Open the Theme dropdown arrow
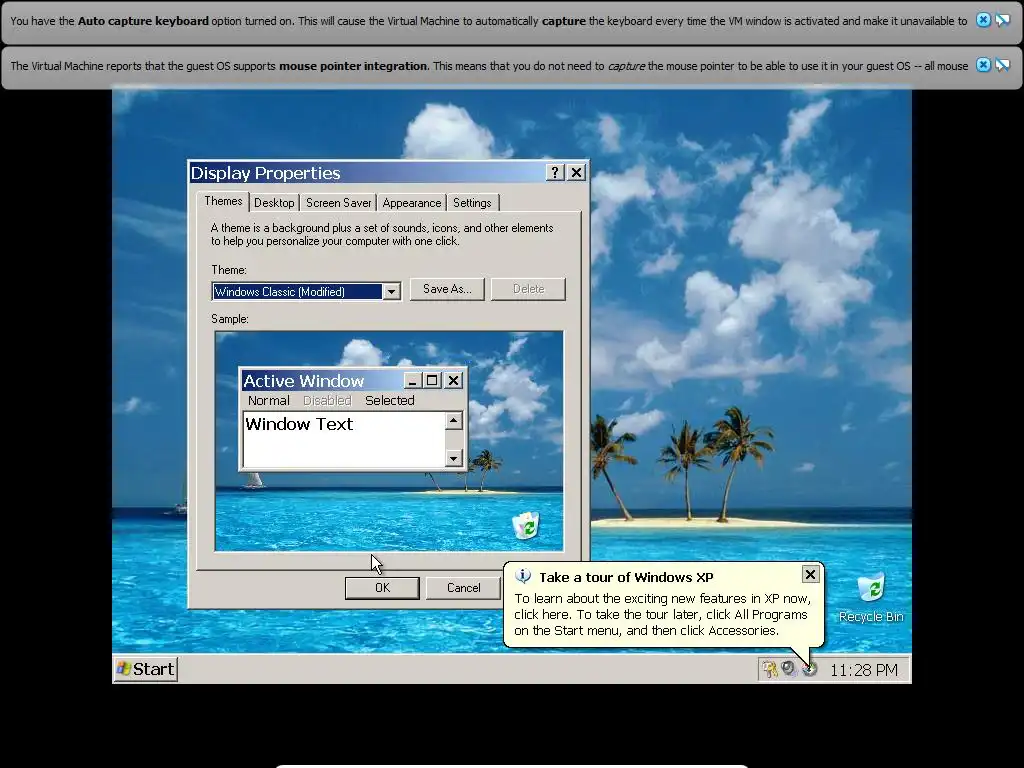Image resolution: width=1024 pixels, height=768 pixels. coord(391,291)
